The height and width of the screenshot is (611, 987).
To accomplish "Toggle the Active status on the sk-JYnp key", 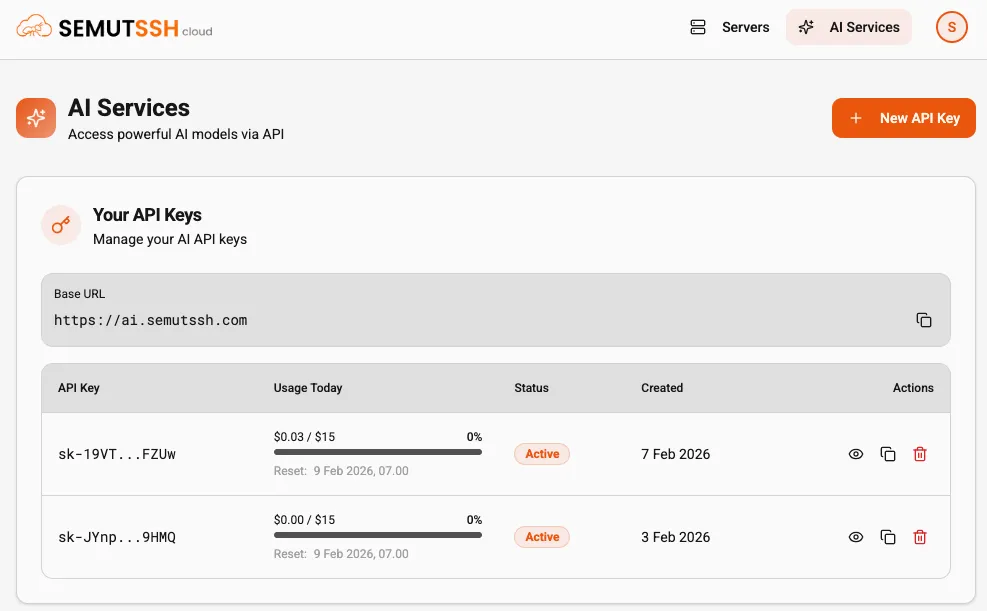I will 541,537.
